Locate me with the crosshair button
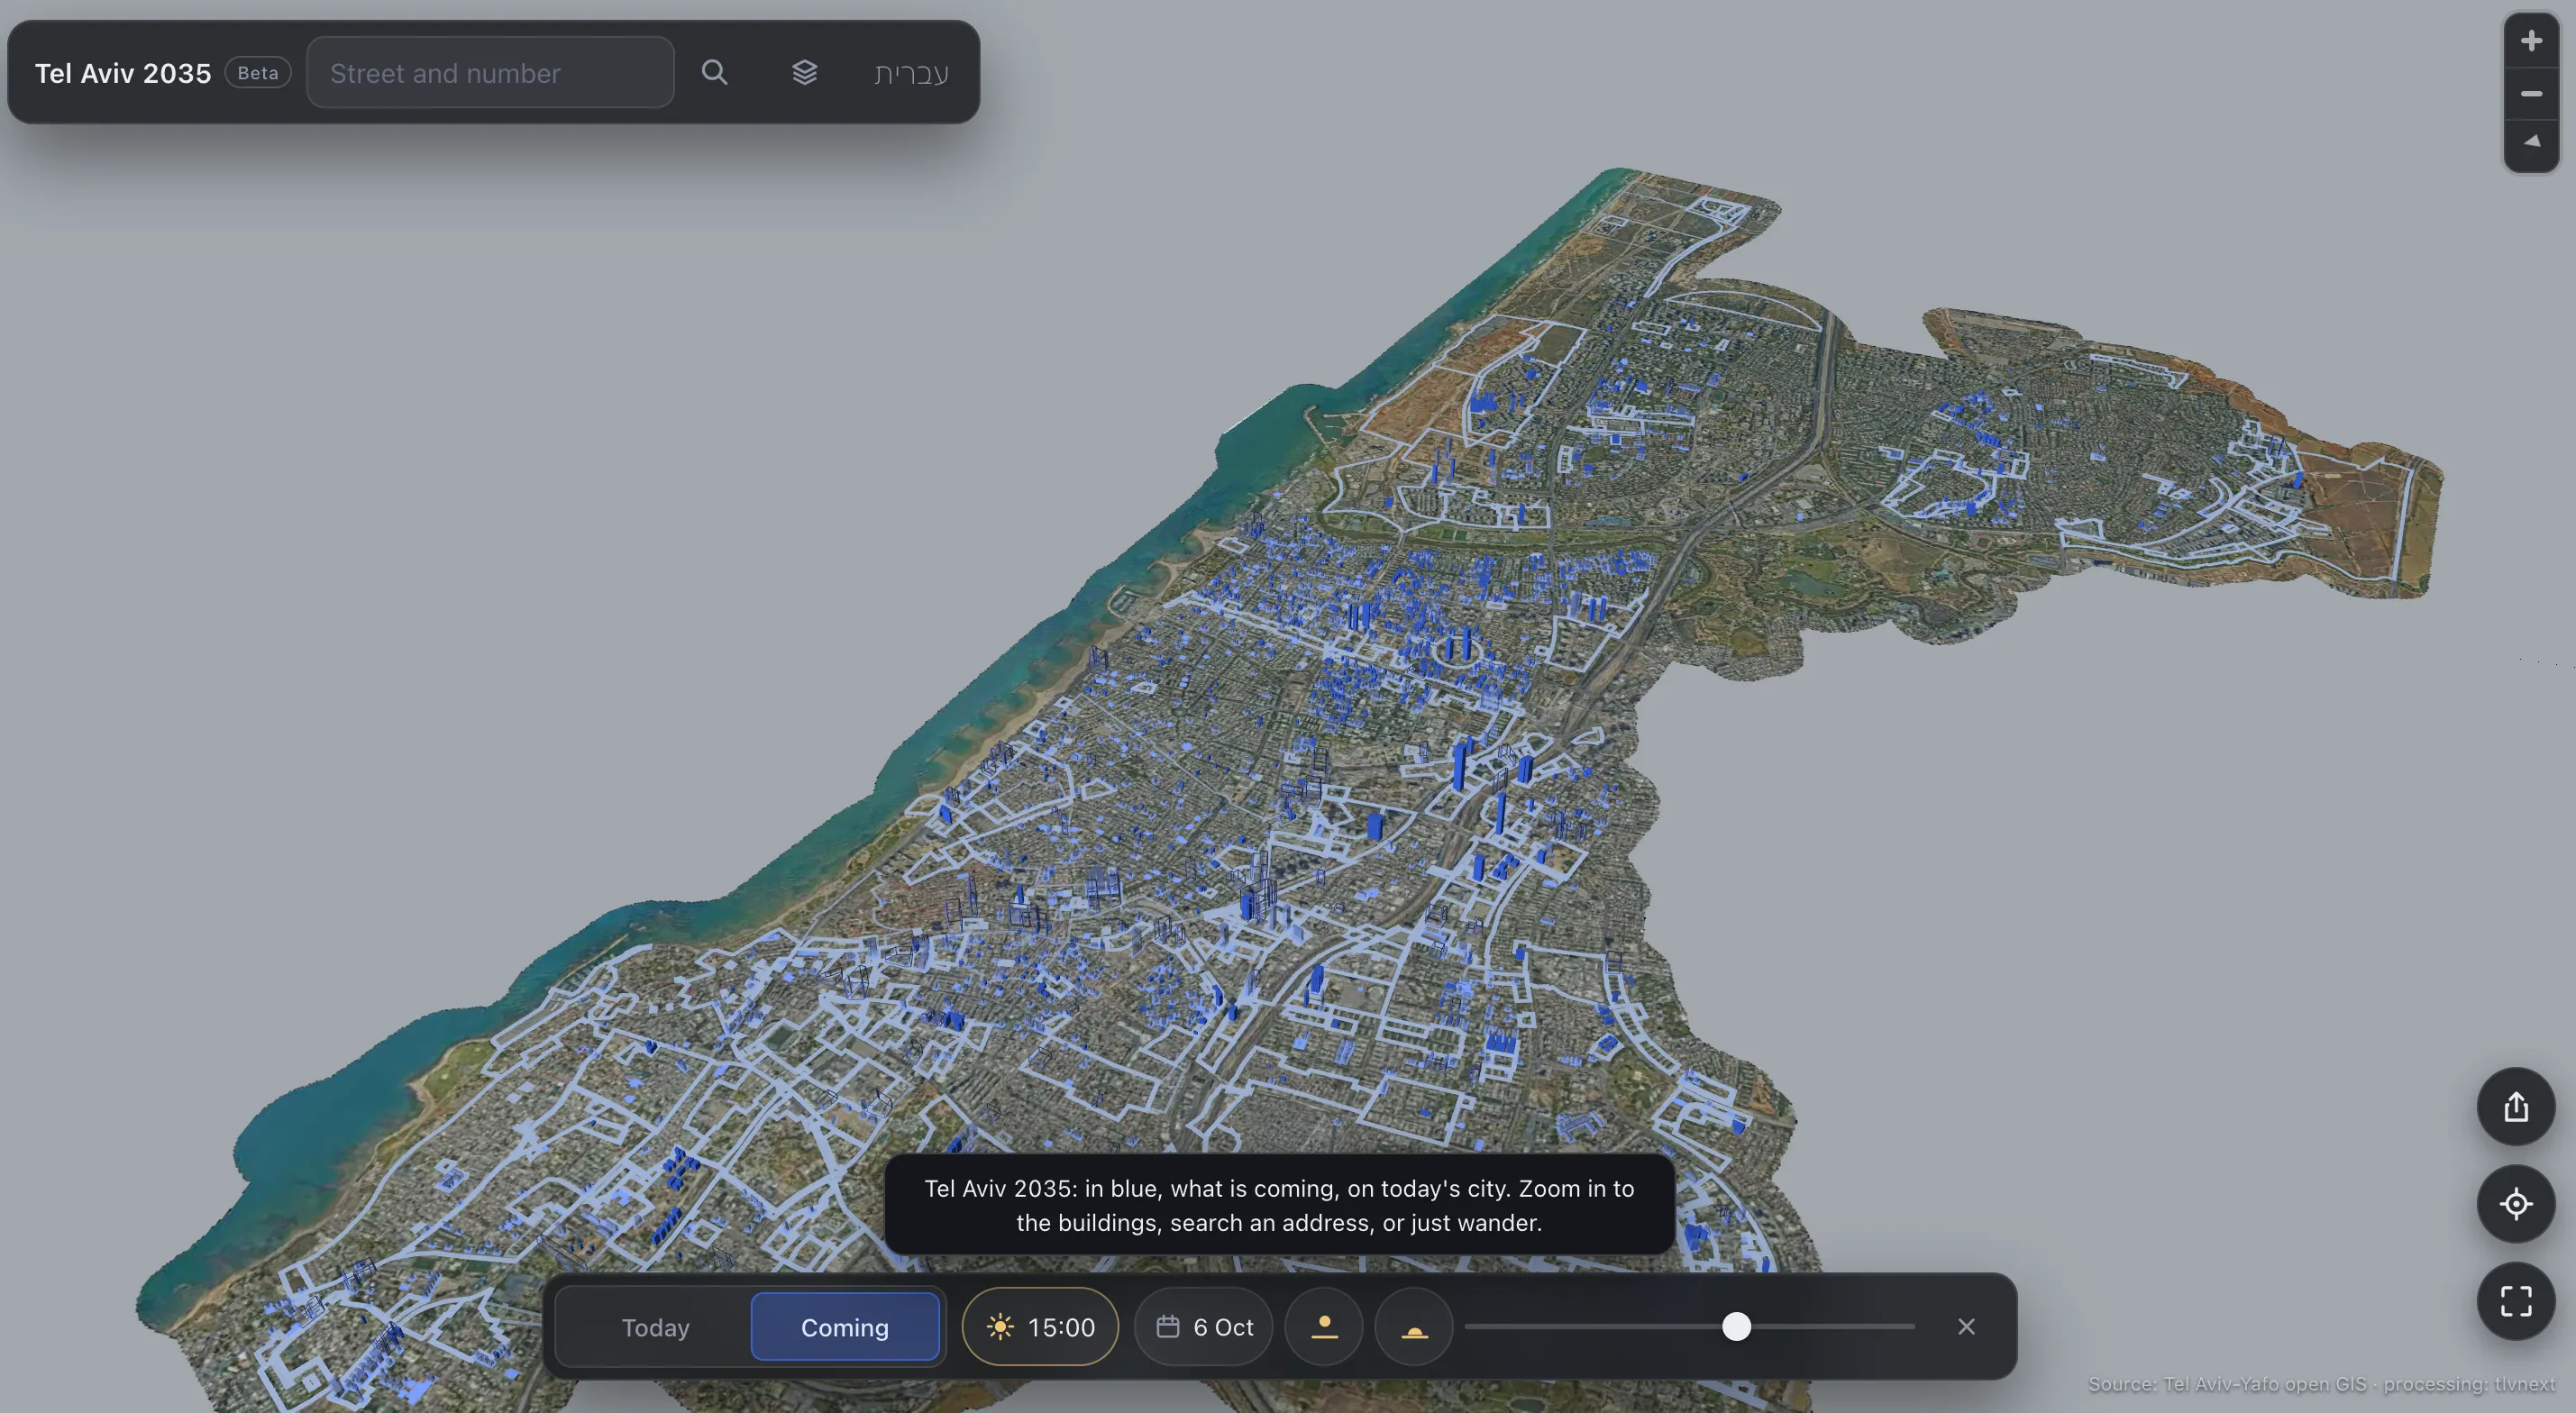 2516,1204
